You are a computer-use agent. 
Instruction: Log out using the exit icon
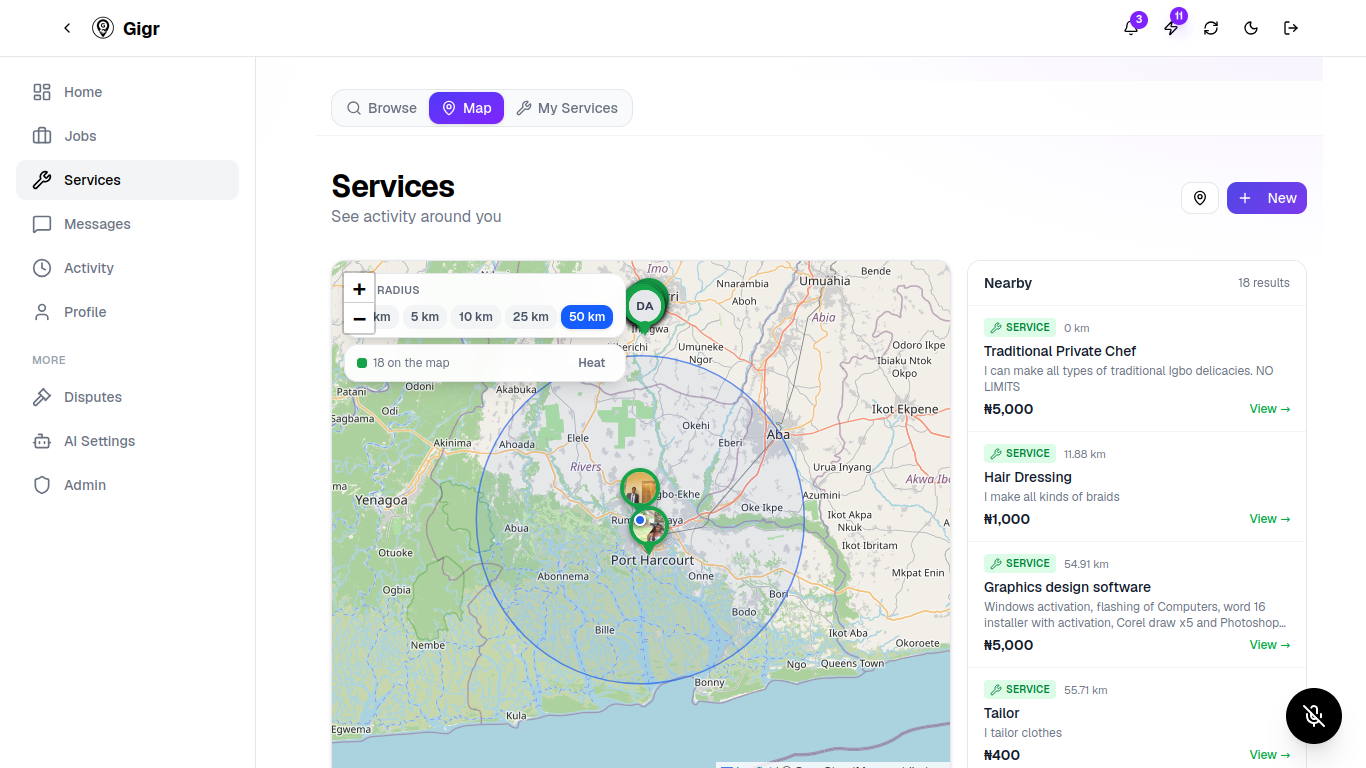coord(1291,28)
